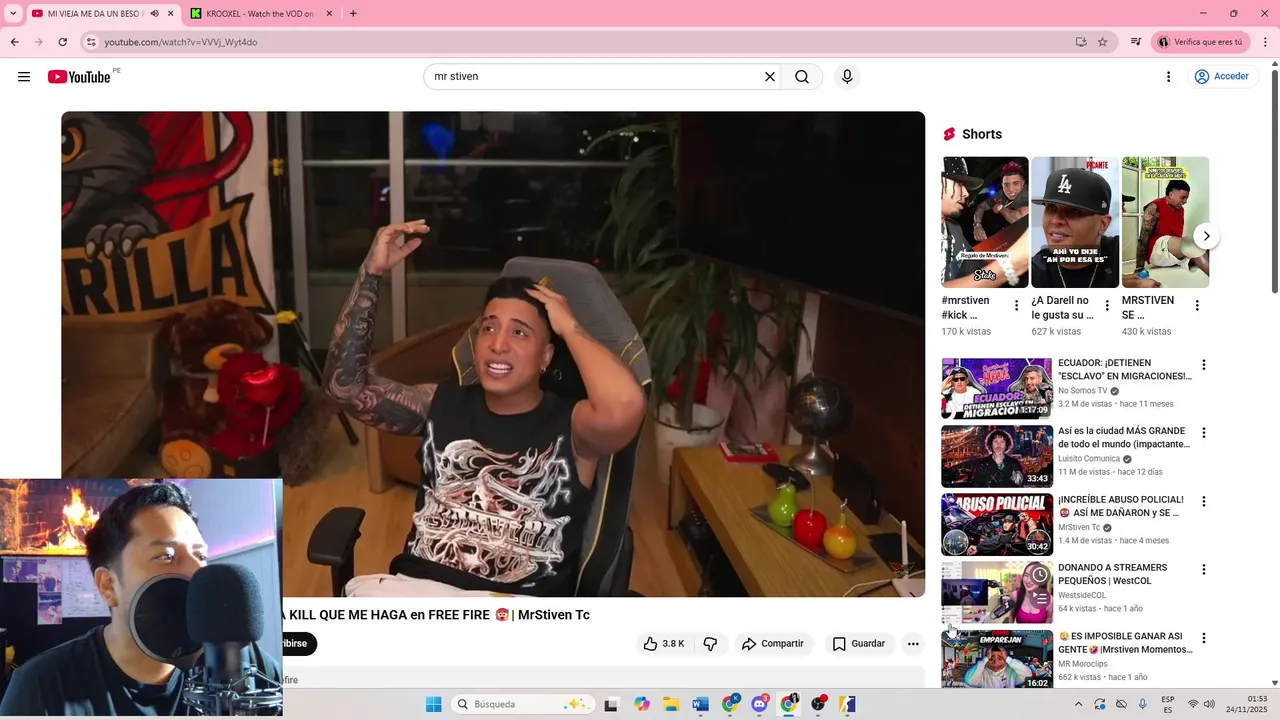The height and width of the screenshot is (720, 1280).
Task: Click the taskbar Búsqueda search box
Action: point(522,704)
